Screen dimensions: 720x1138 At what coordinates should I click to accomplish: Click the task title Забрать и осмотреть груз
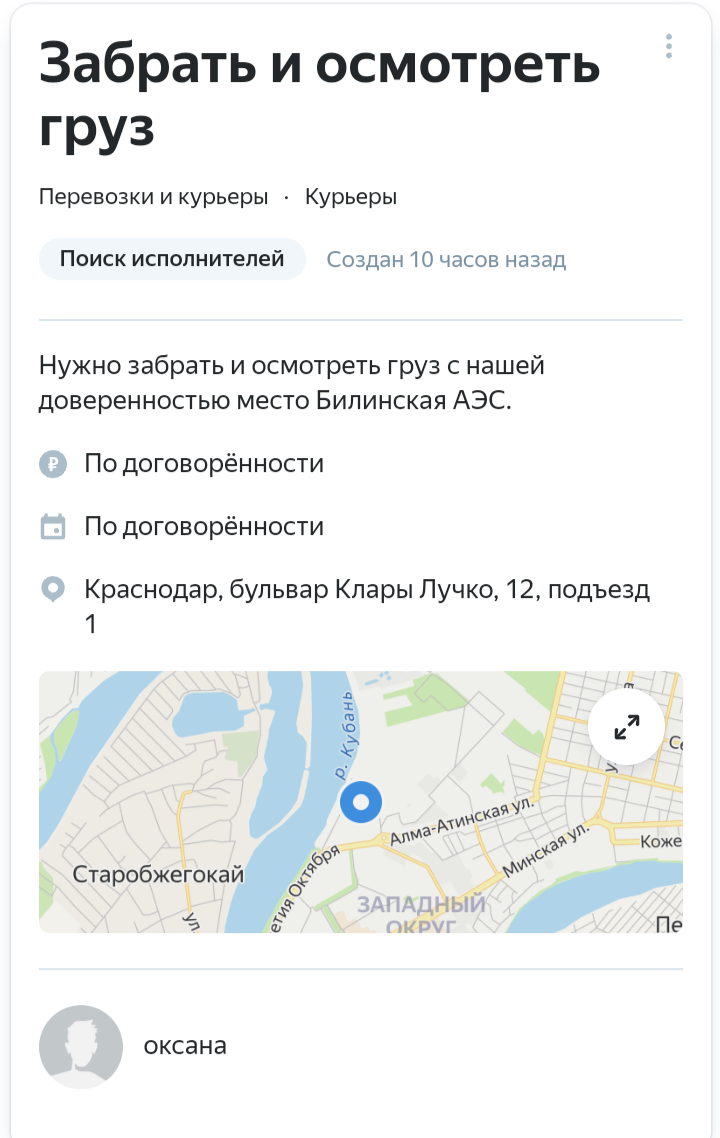click(319, 94)
